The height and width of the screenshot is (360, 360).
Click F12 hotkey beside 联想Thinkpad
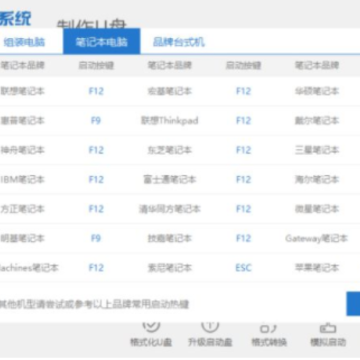click(243, 120)
